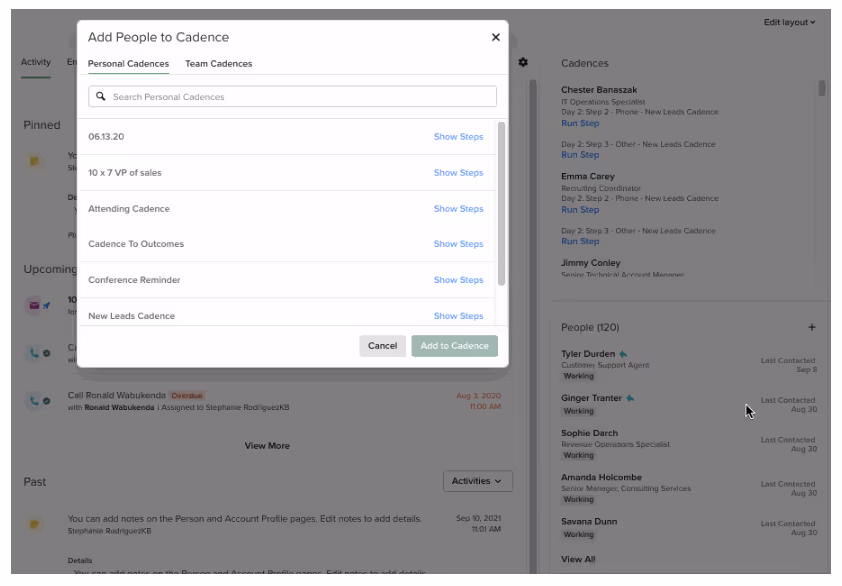Click the Overdue badge on Ronald call
Image resolution: width=842 pixels, height=586 pixels.
pyautogui.click(x=187, y=396)
